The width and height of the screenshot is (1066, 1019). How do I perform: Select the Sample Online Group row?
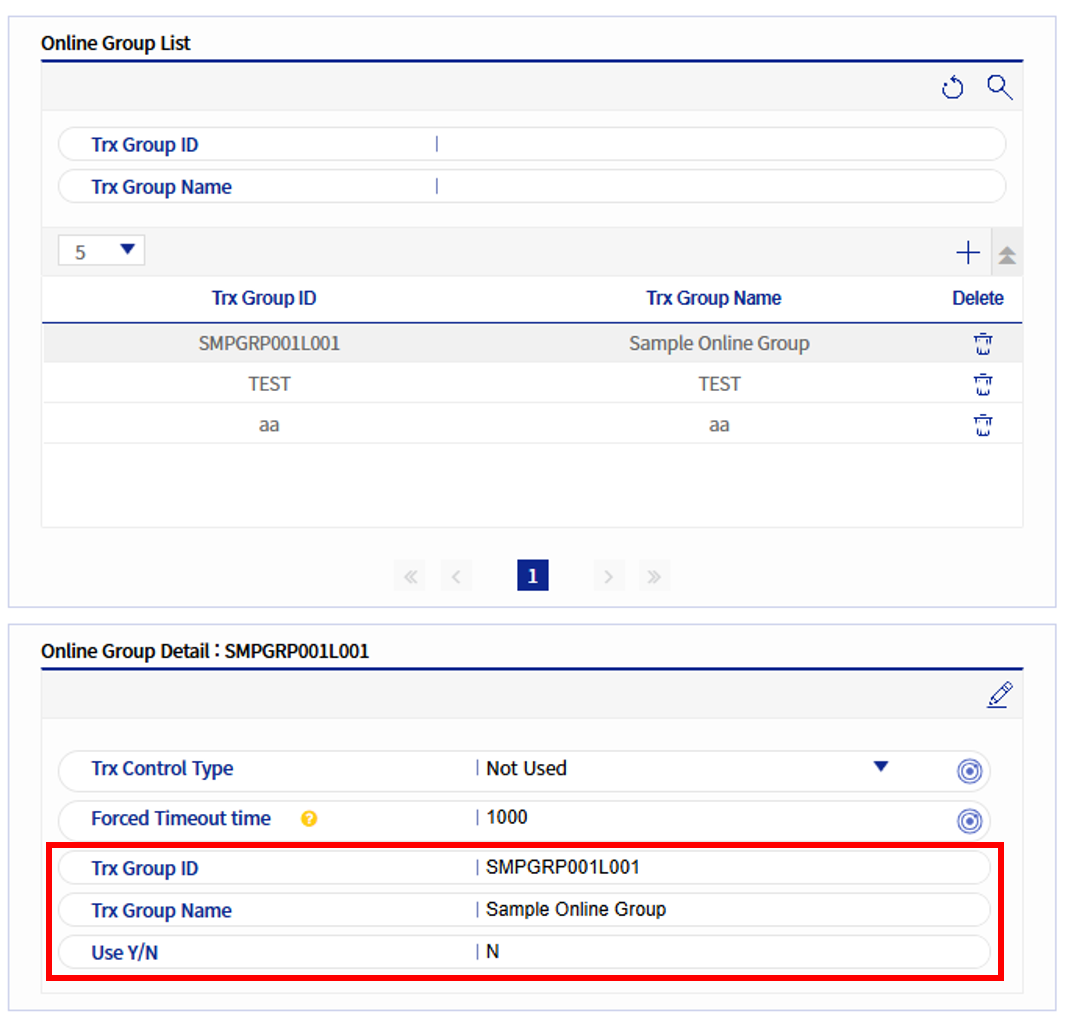pyautogui.click(x=718, y=344)
